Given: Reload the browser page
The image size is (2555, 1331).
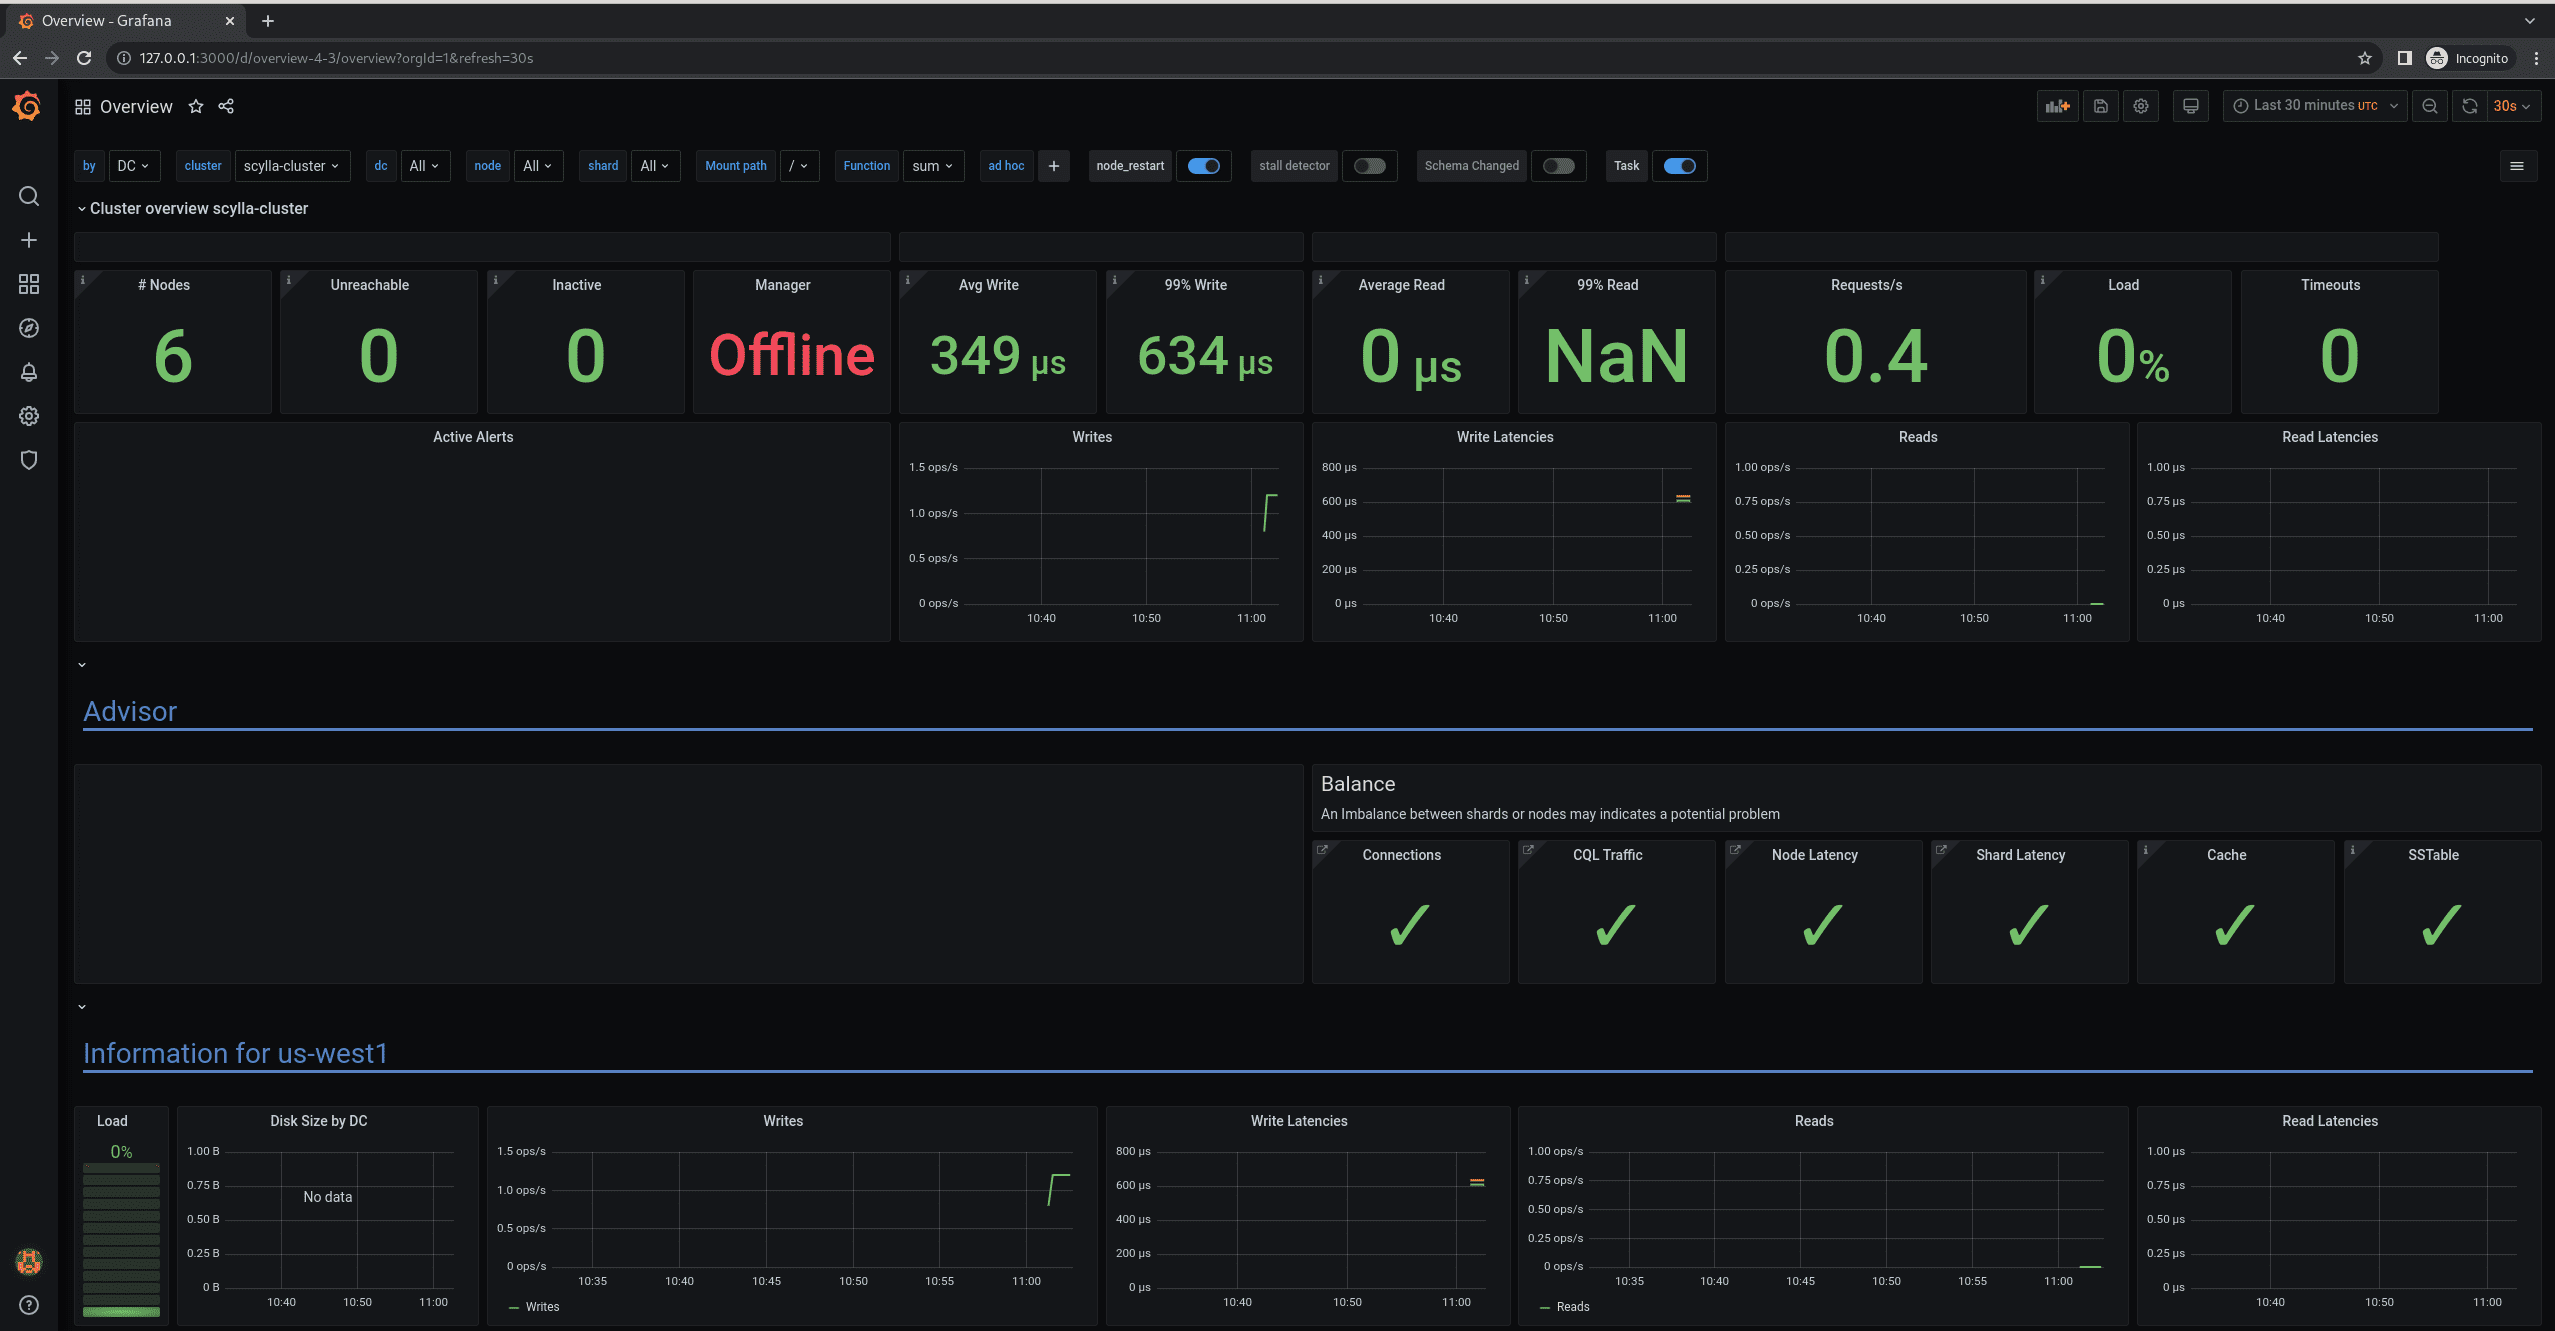Looking at the screenshot, I should click(x=84, y=58).
